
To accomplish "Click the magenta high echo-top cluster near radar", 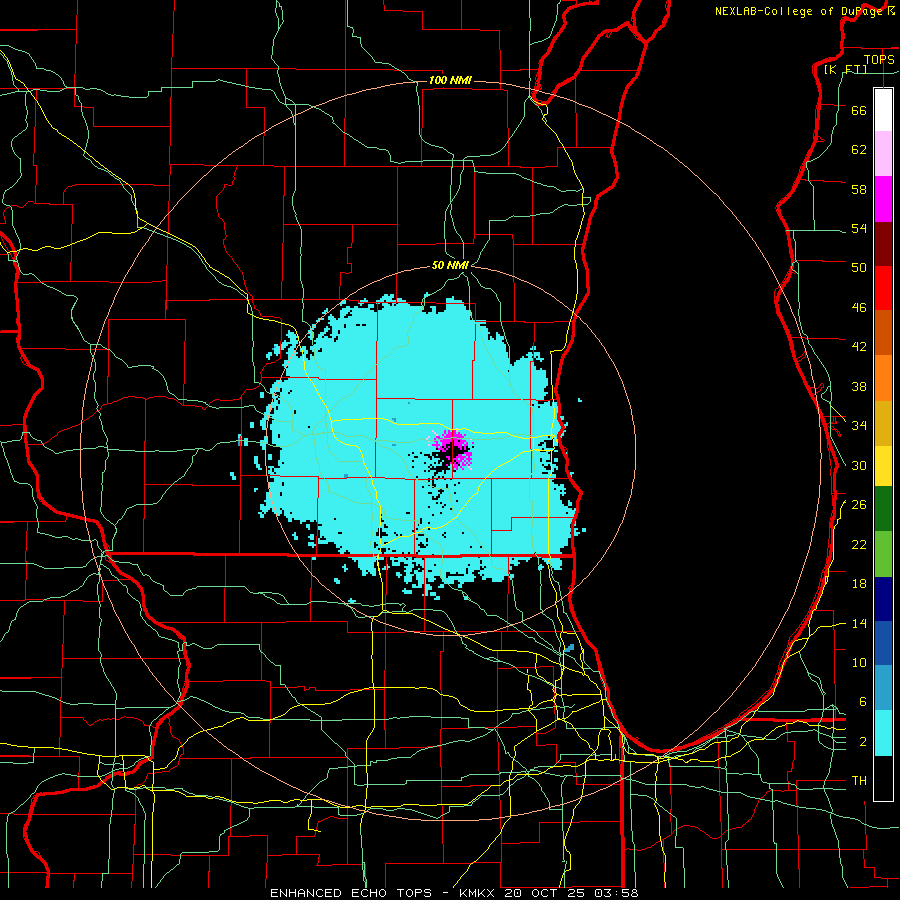I will point(452,449).
